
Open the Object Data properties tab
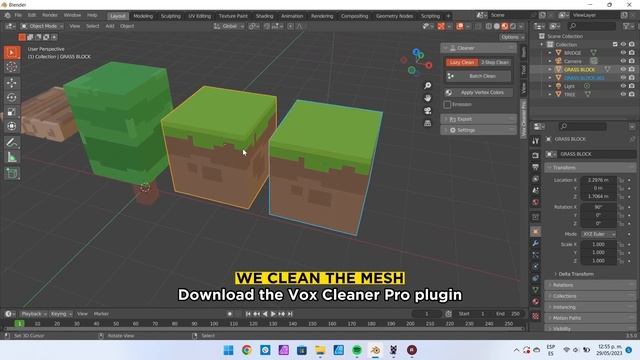point(536,290)
